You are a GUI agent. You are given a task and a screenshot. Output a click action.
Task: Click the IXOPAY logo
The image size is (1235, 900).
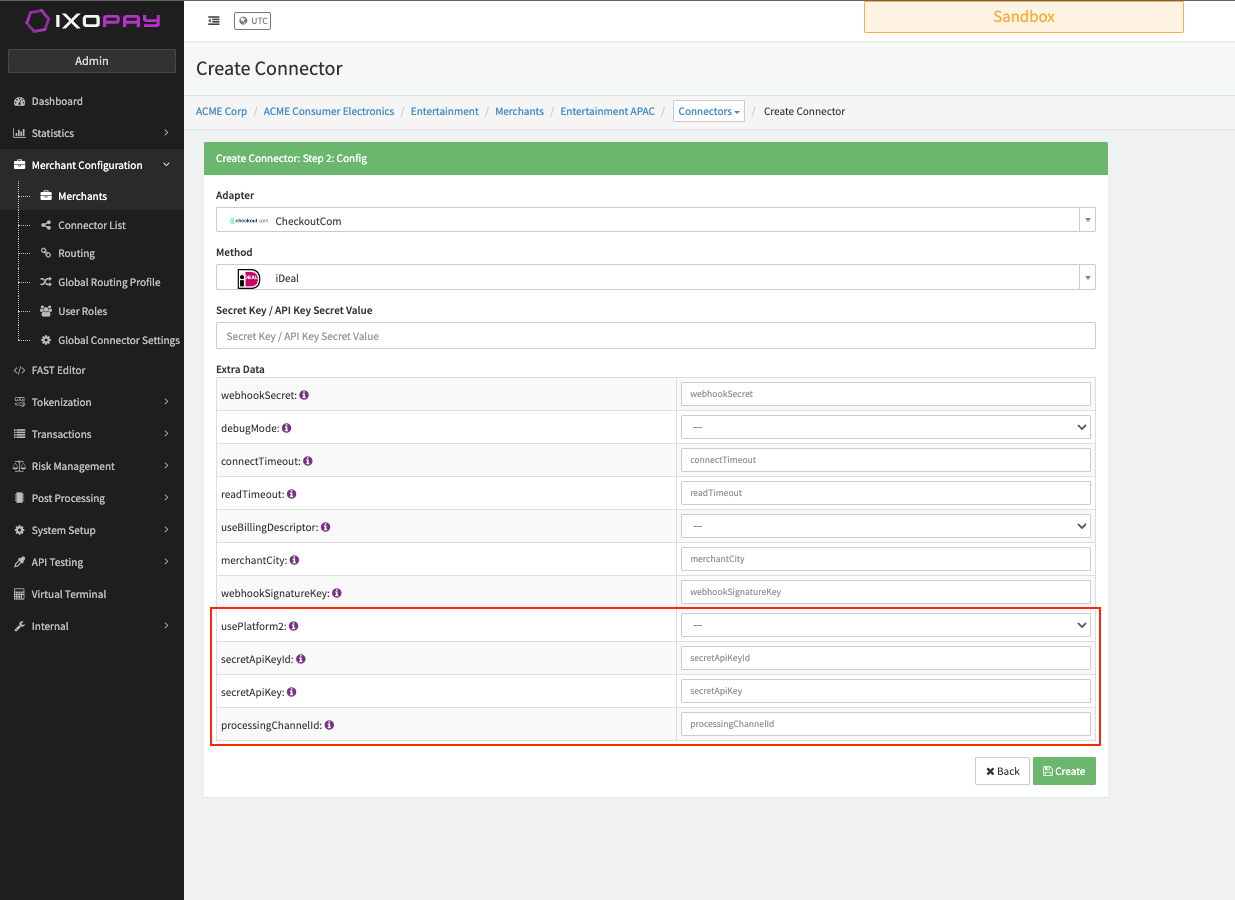[92, 21]
